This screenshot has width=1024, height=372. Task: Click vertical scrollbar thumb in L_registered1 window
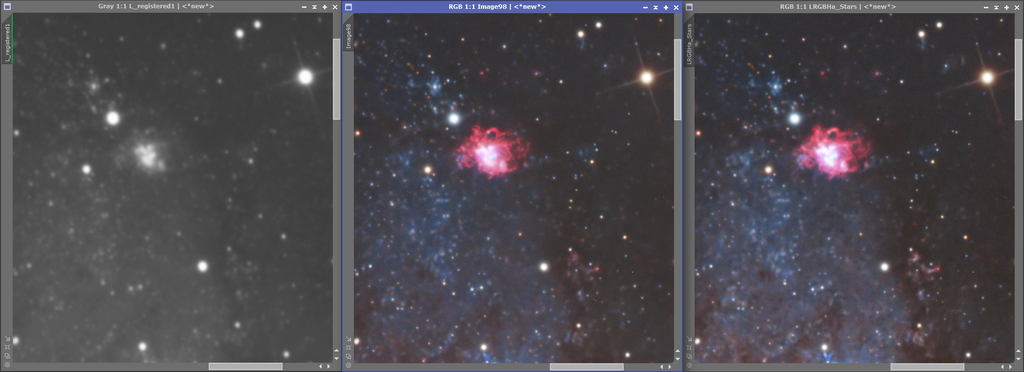click(x=336, y=79)
